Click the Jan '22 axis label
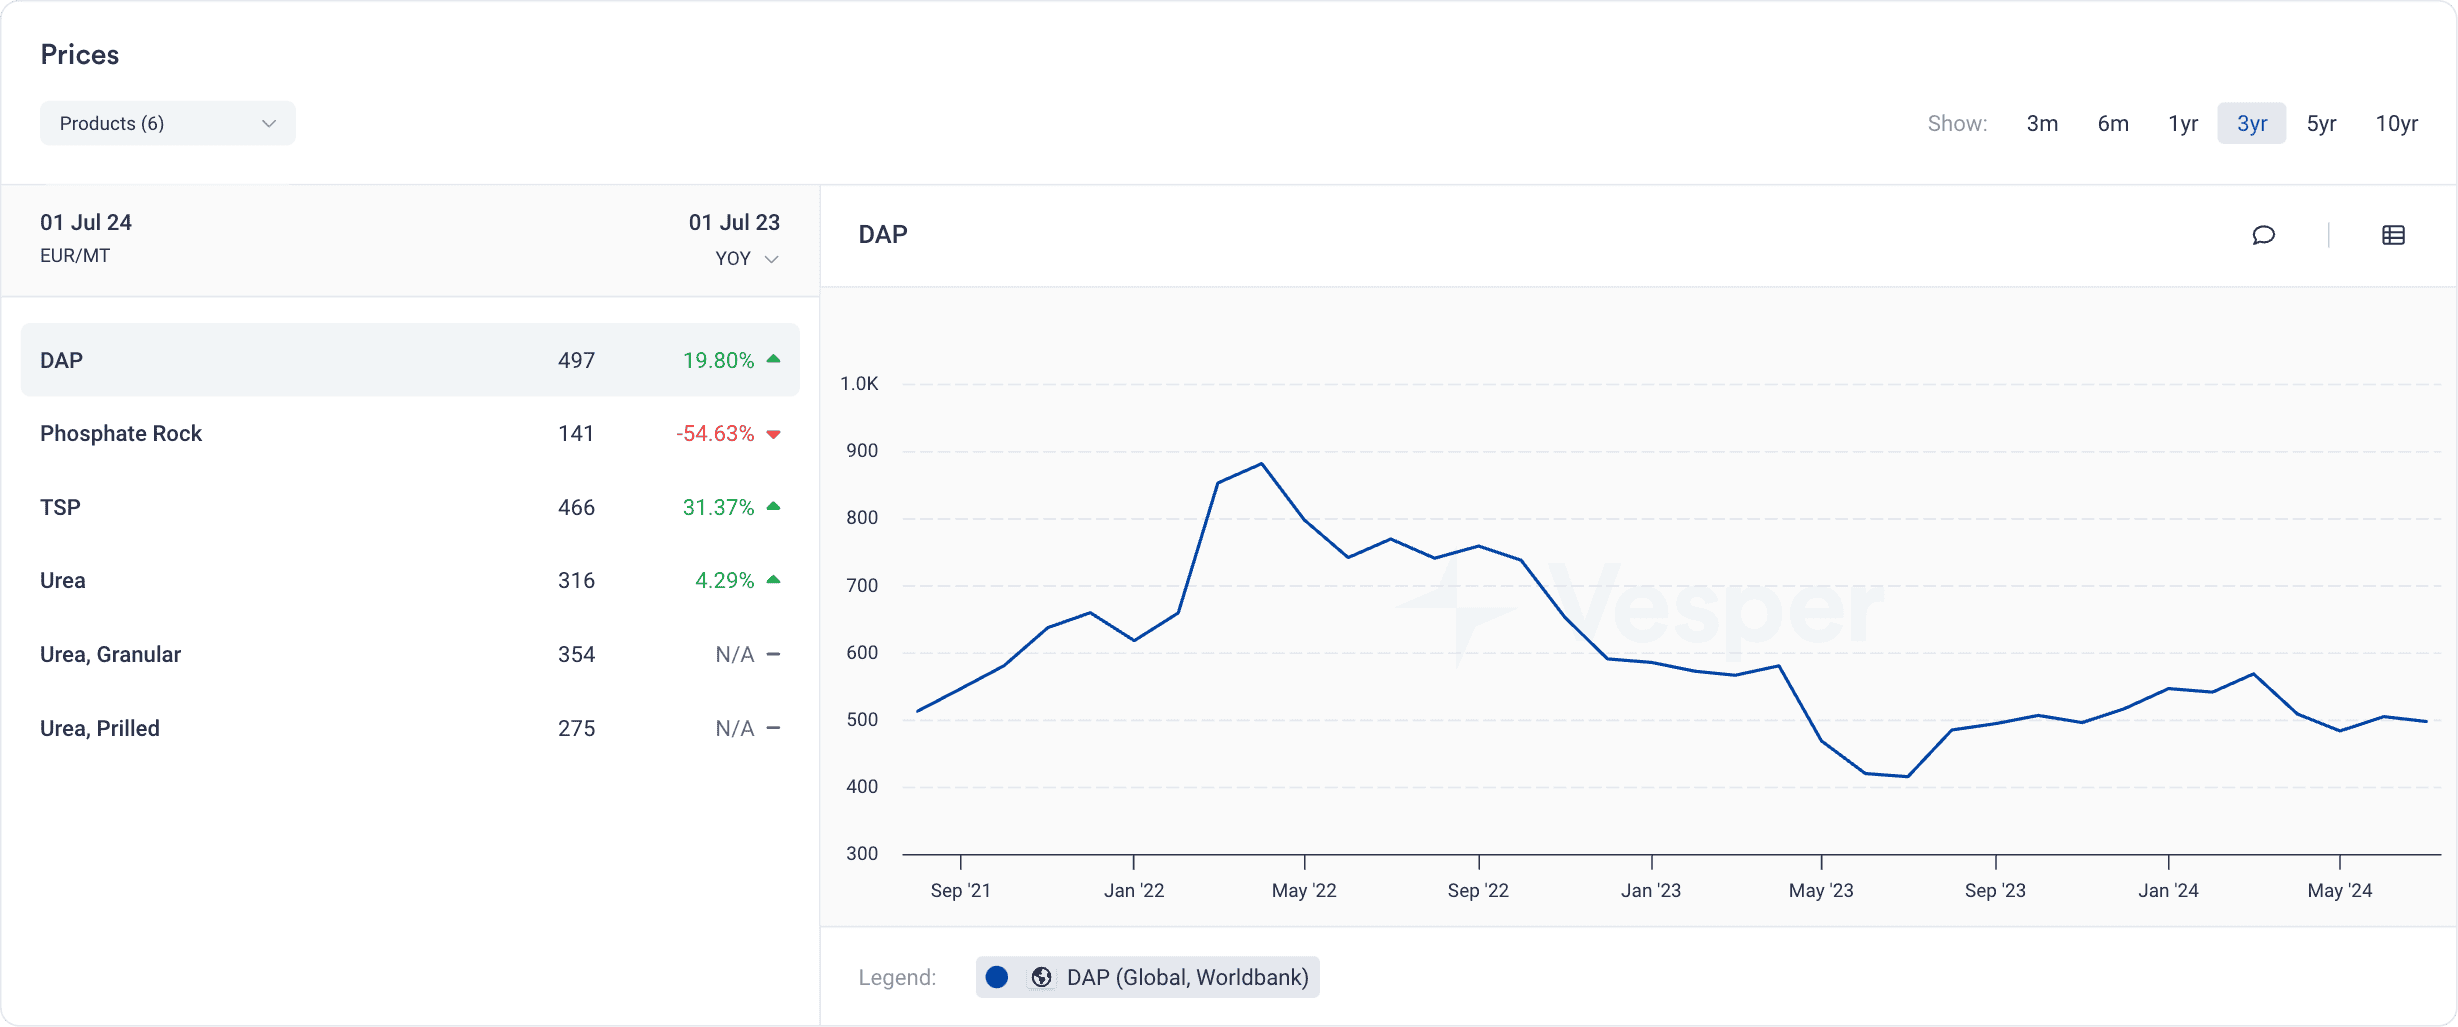 1134,890
